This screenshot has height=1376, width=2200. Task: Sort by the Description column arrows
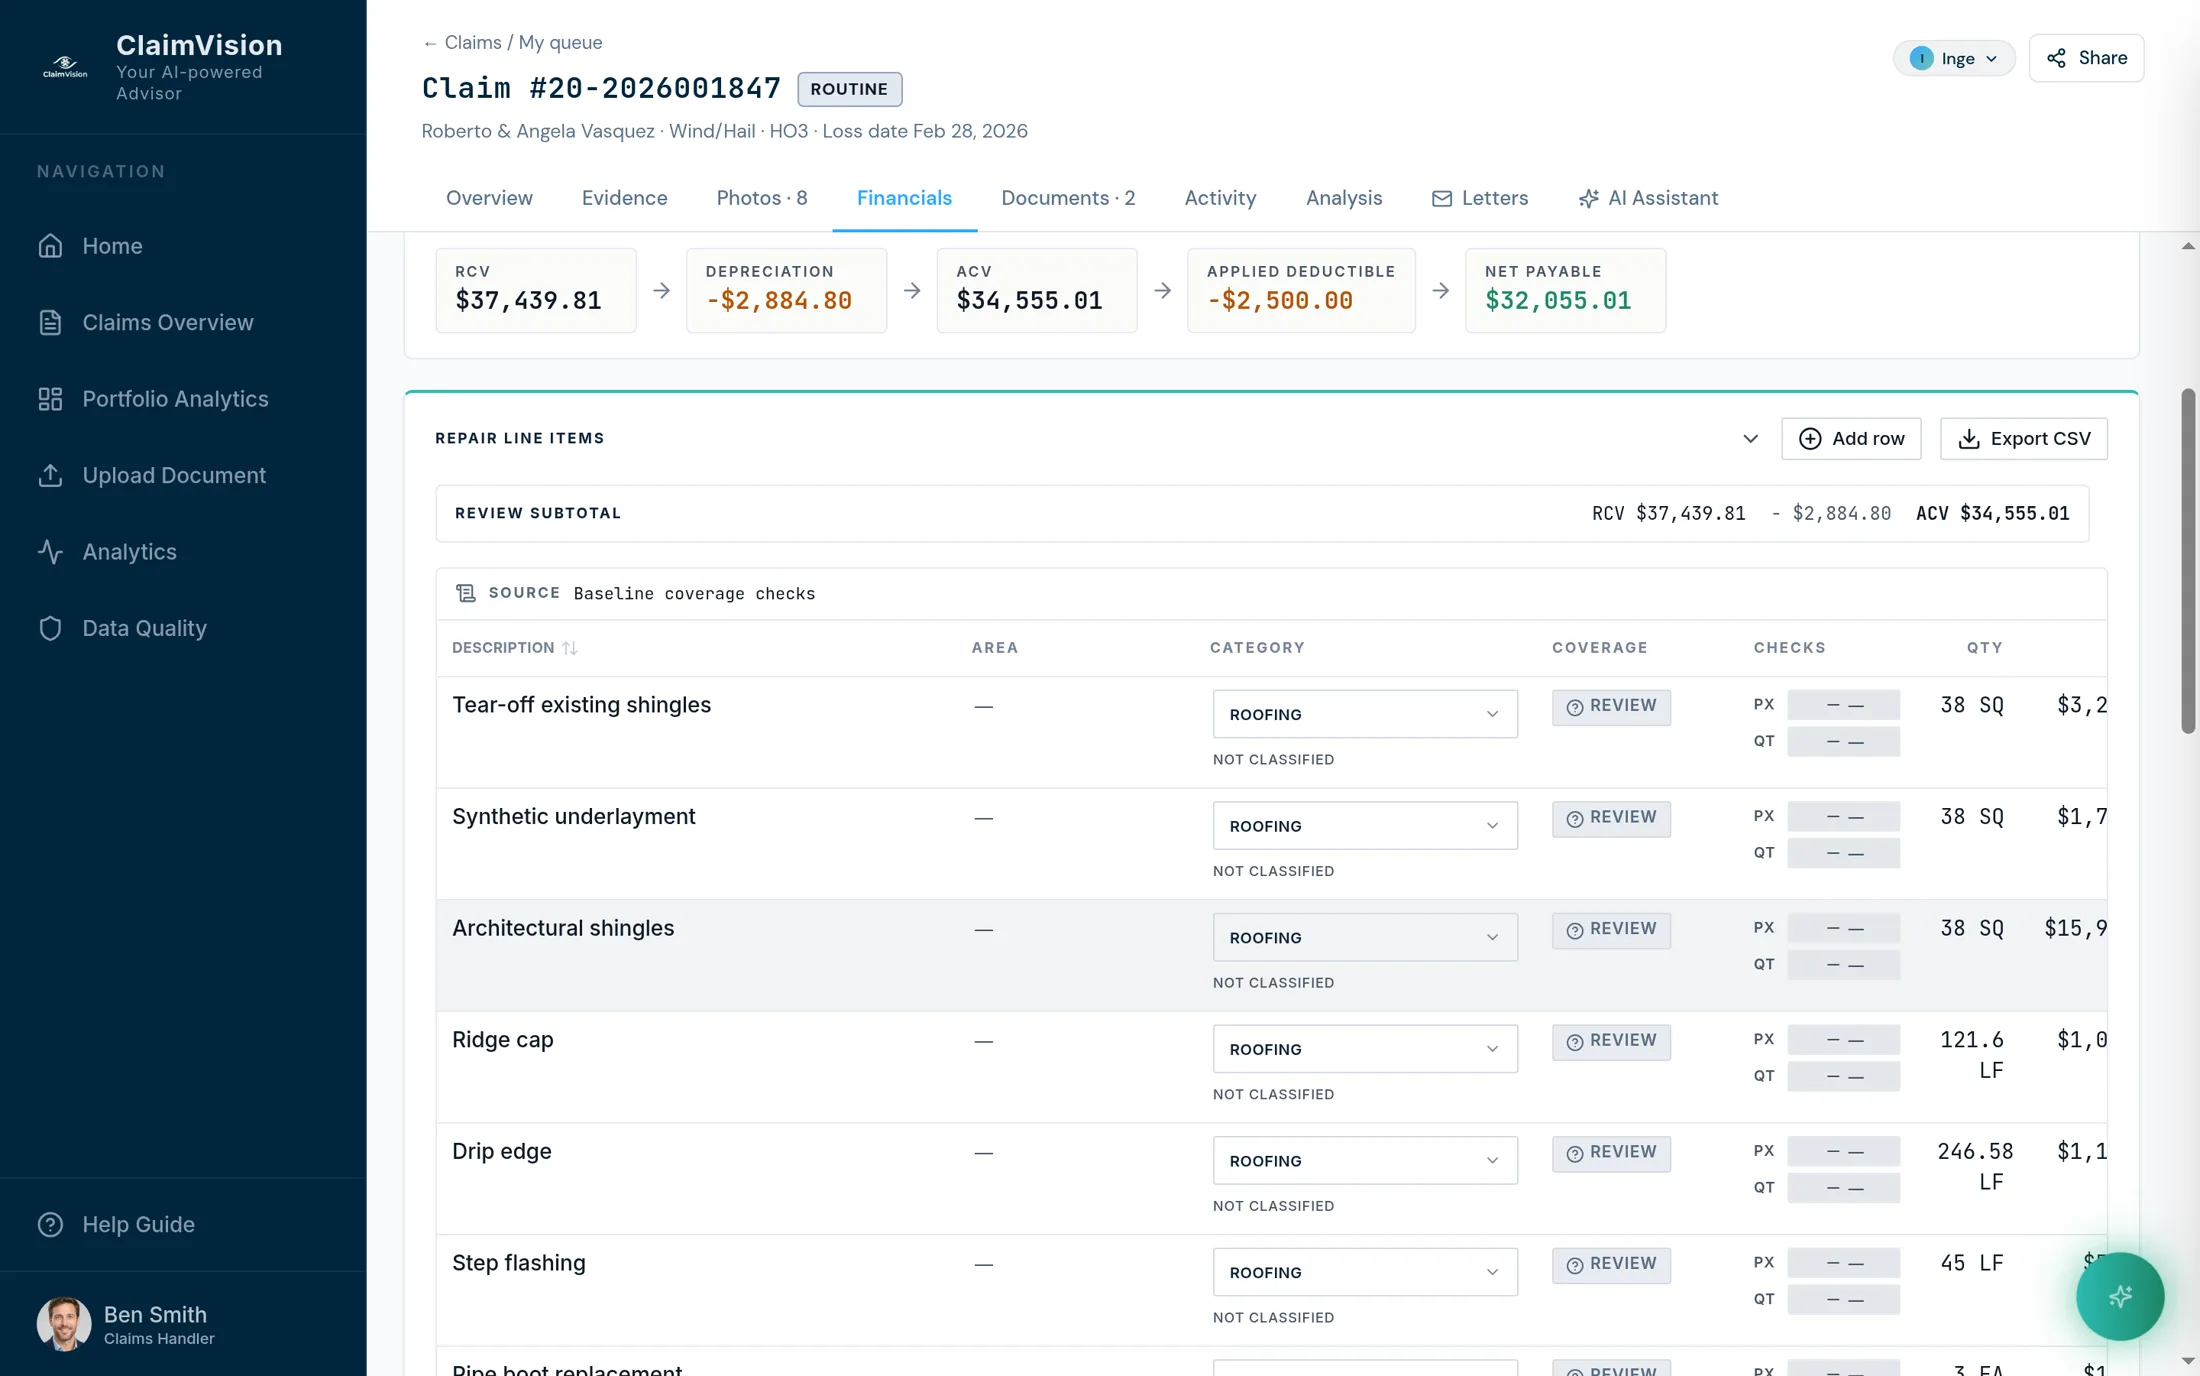pyautogui.click(x=570, y=648)
